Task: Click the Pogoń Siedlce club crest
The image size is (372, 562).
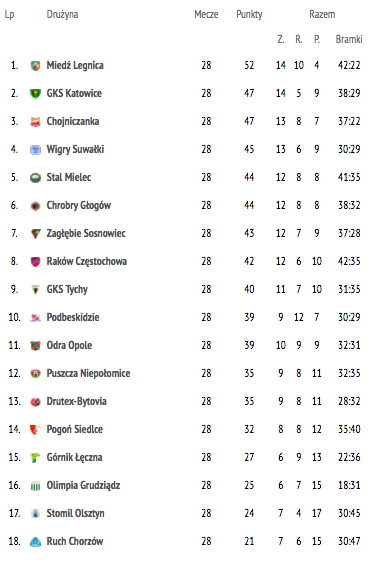Action: 35,429
